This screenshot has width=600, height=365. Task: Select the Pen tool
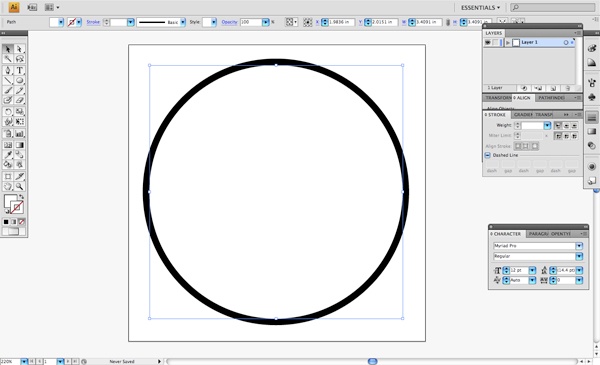(8, 70)
